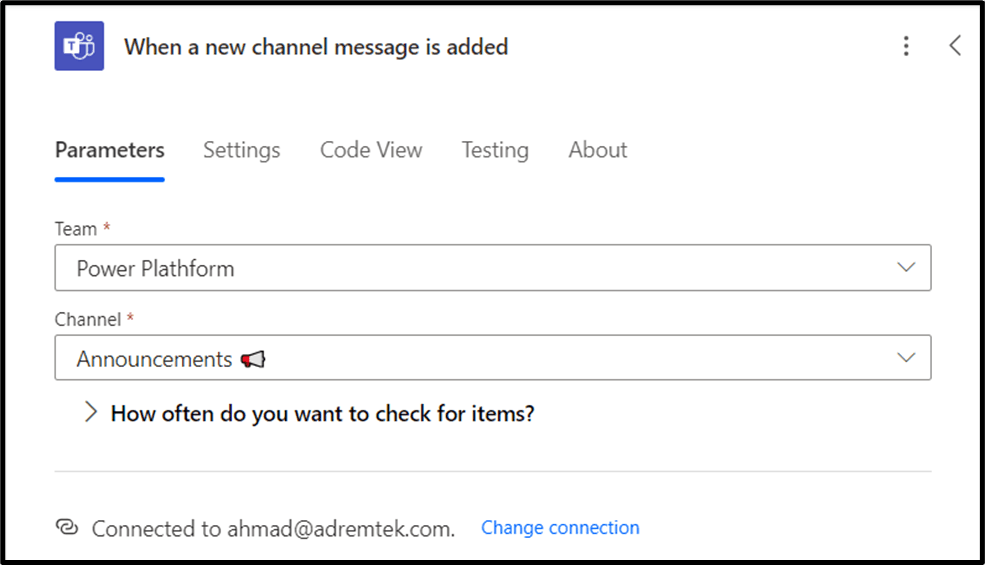Image resolution: width=985 pixels, height=565 pixels.
Task: Click the trigger title 'When a new channel message is added'
Action: [x=316, y=47]
